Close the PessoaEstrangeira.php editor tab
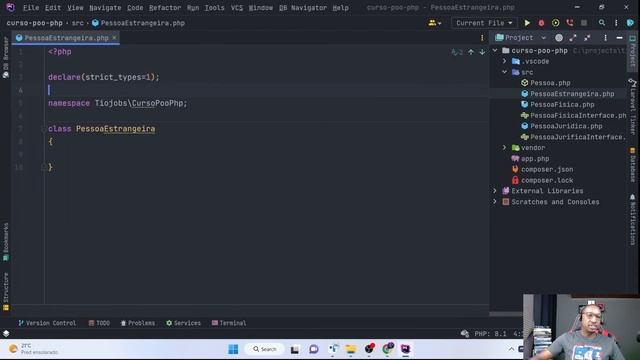The width and height of the screenshot is (640, 360). [x=114, y=38]
